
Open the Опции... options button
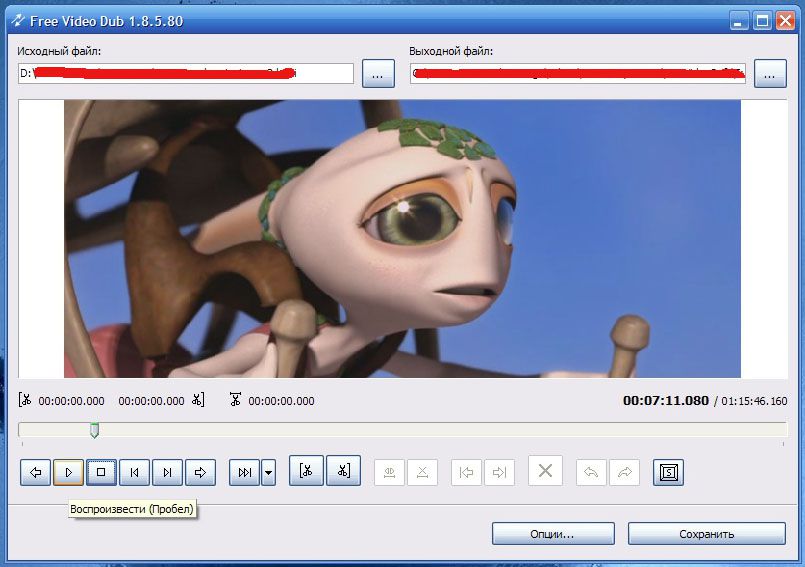[553, 534]
